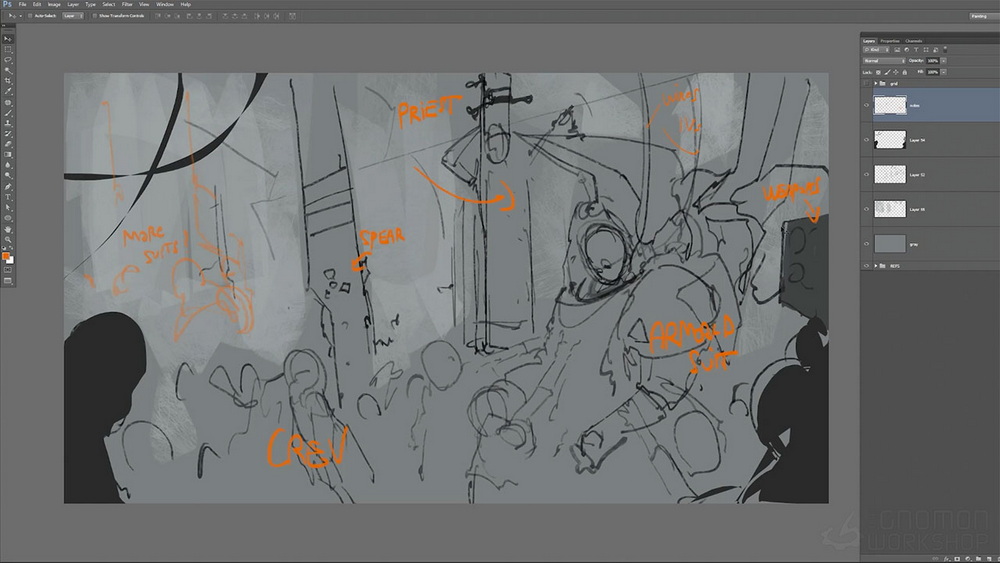Hide Layer 54 visibility eye

(866, 140)
